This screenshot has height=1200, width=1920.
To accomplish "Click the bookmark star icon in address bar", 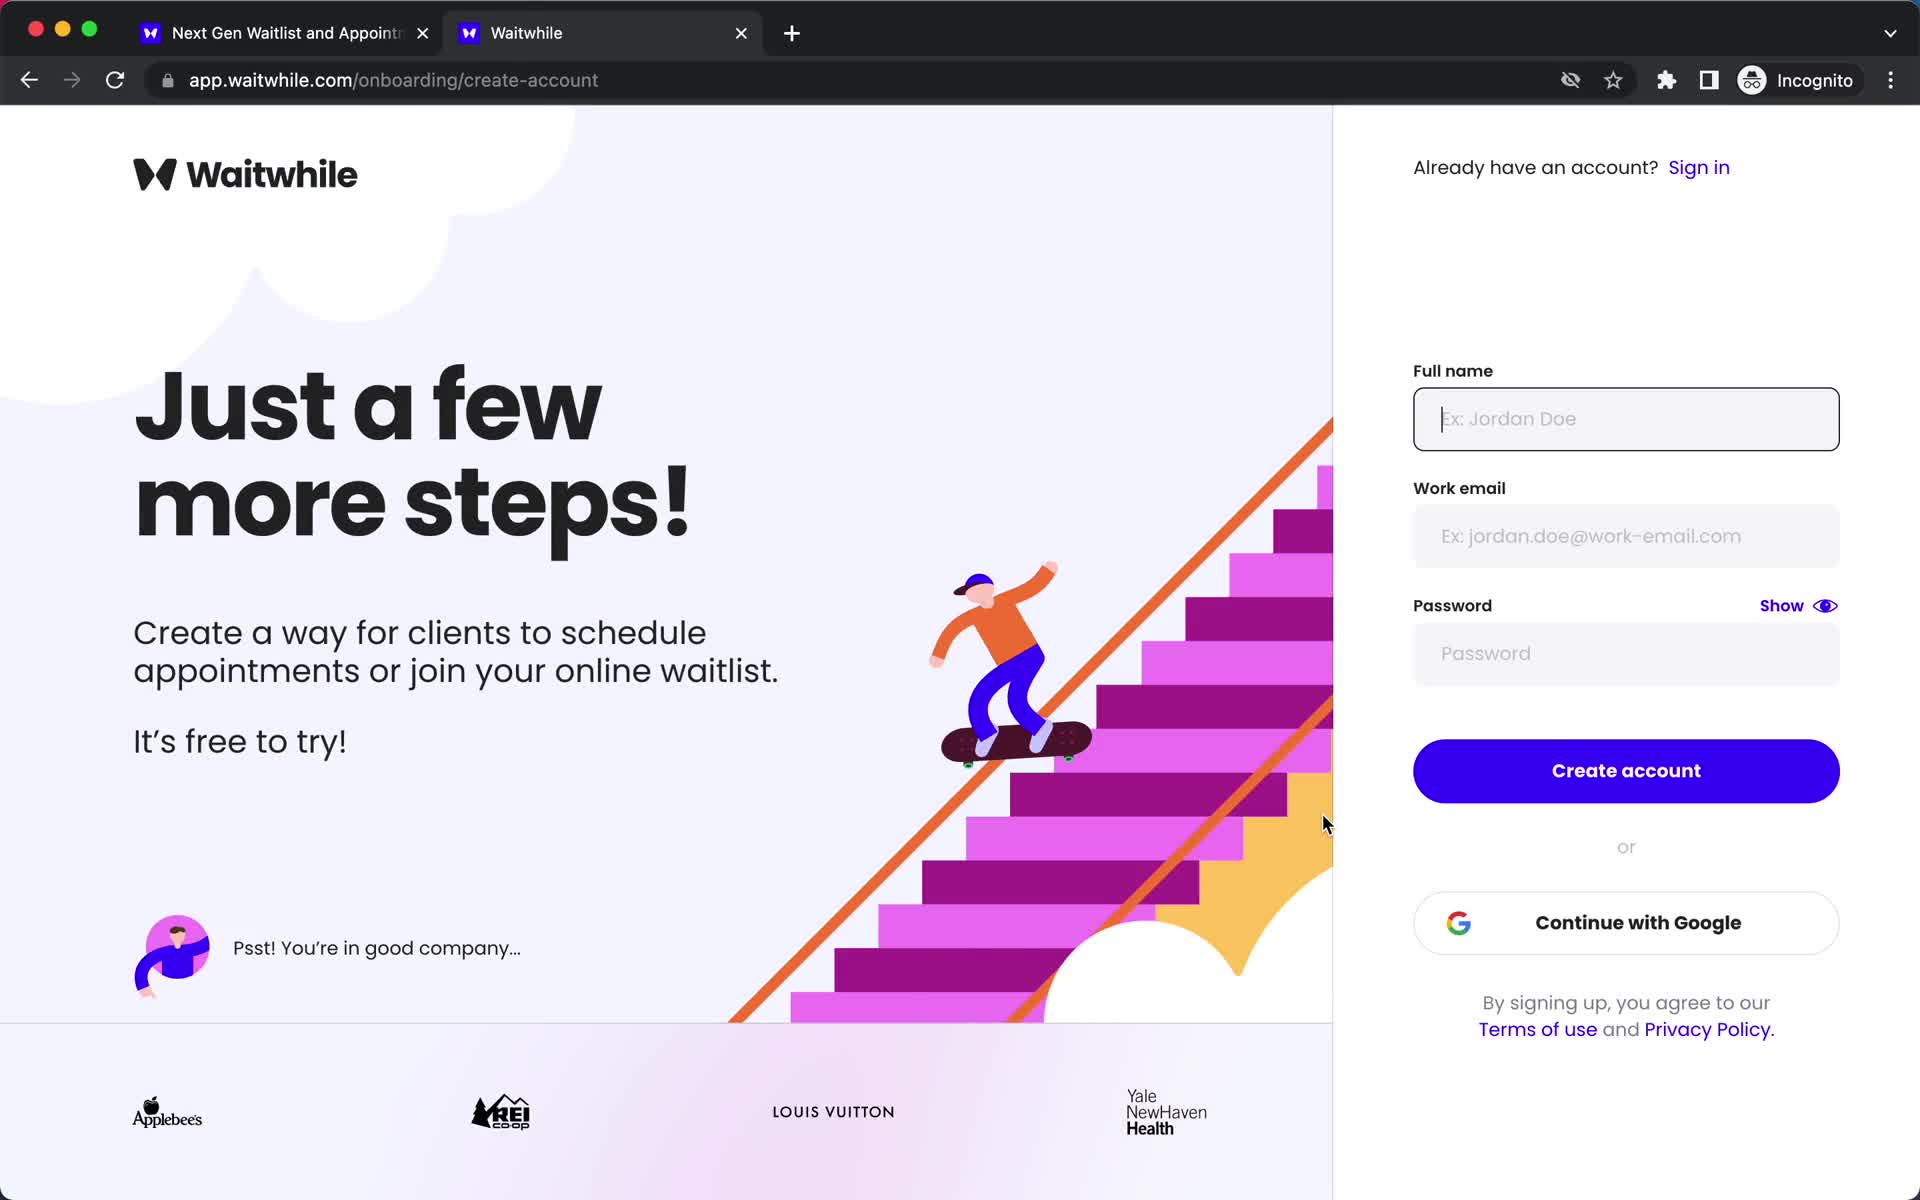I will click(1615, 80).
